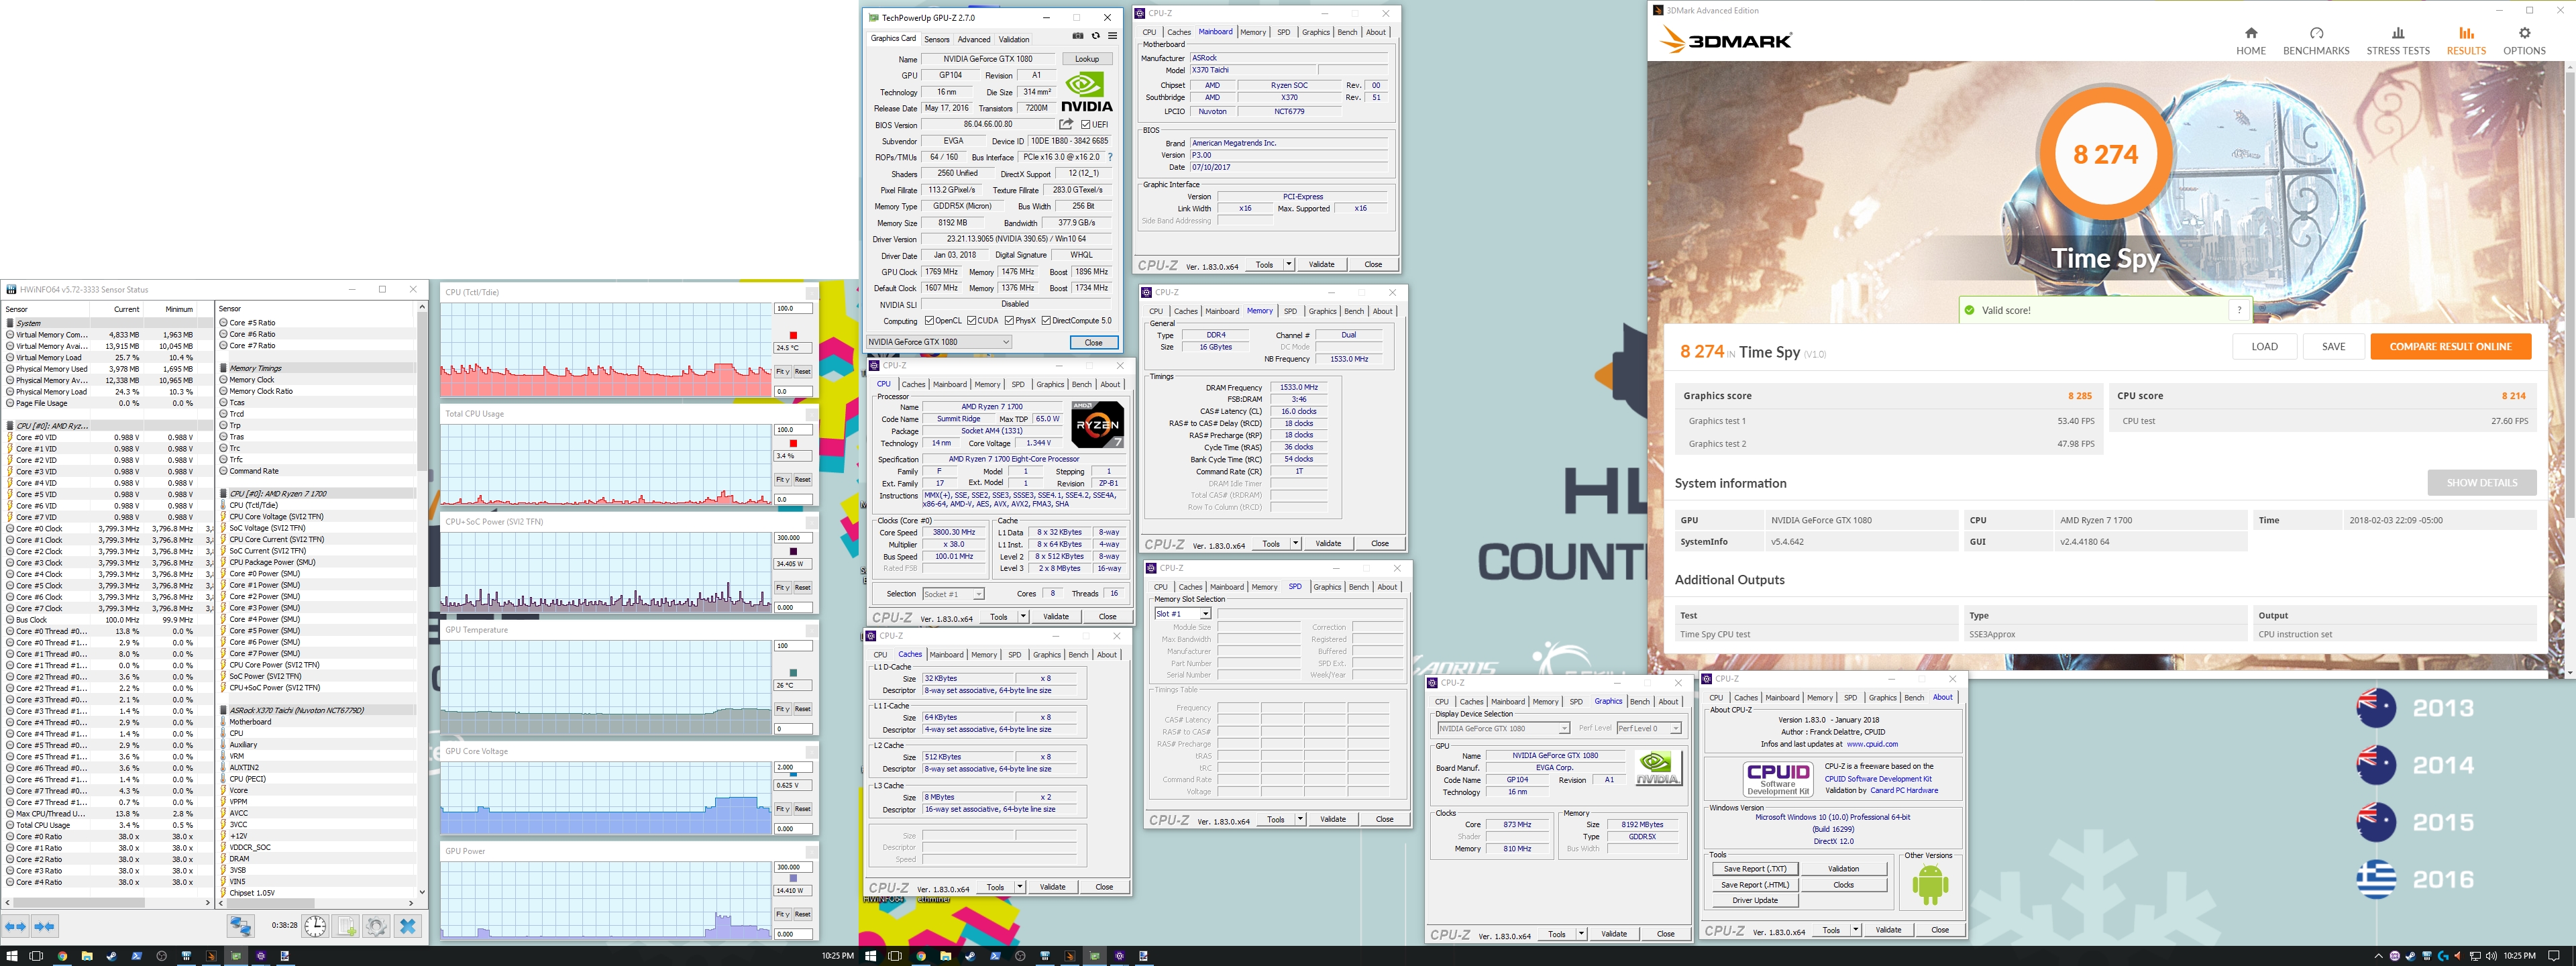The image size is (2576, 966).
Task: Go to 3DMark Home
Action: click(x=2251, y=41)
